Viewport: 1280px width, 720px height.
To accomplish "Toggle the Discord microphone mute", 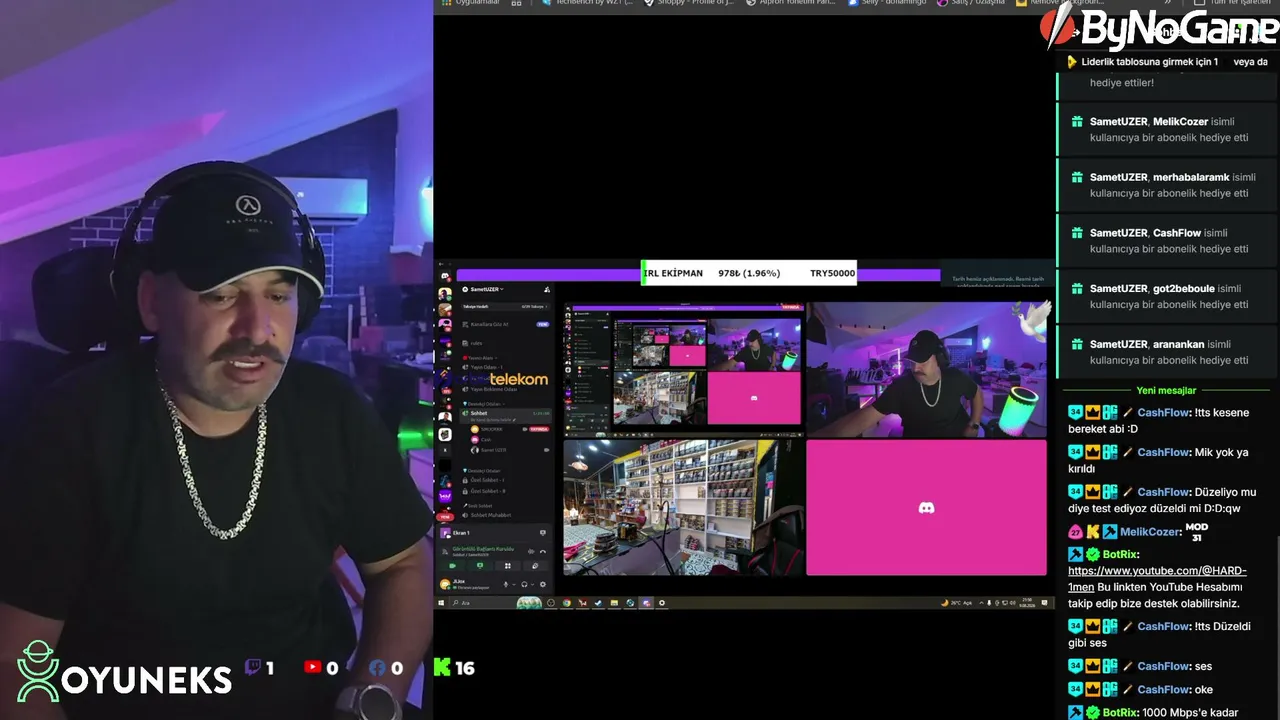I will 505,584.
